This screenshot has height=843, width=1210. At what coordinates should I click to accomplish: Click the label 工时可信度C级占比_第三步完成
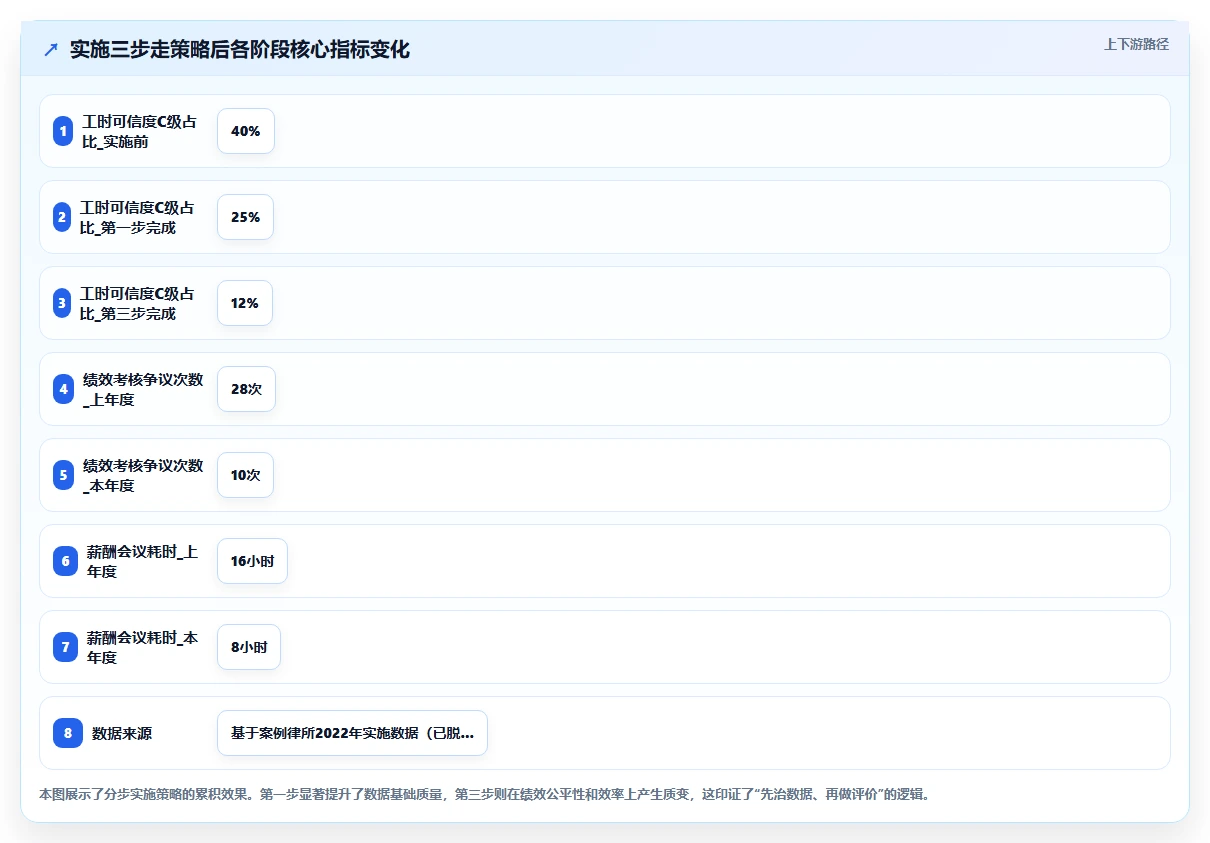pyautogui.click(x=137, y=303)
